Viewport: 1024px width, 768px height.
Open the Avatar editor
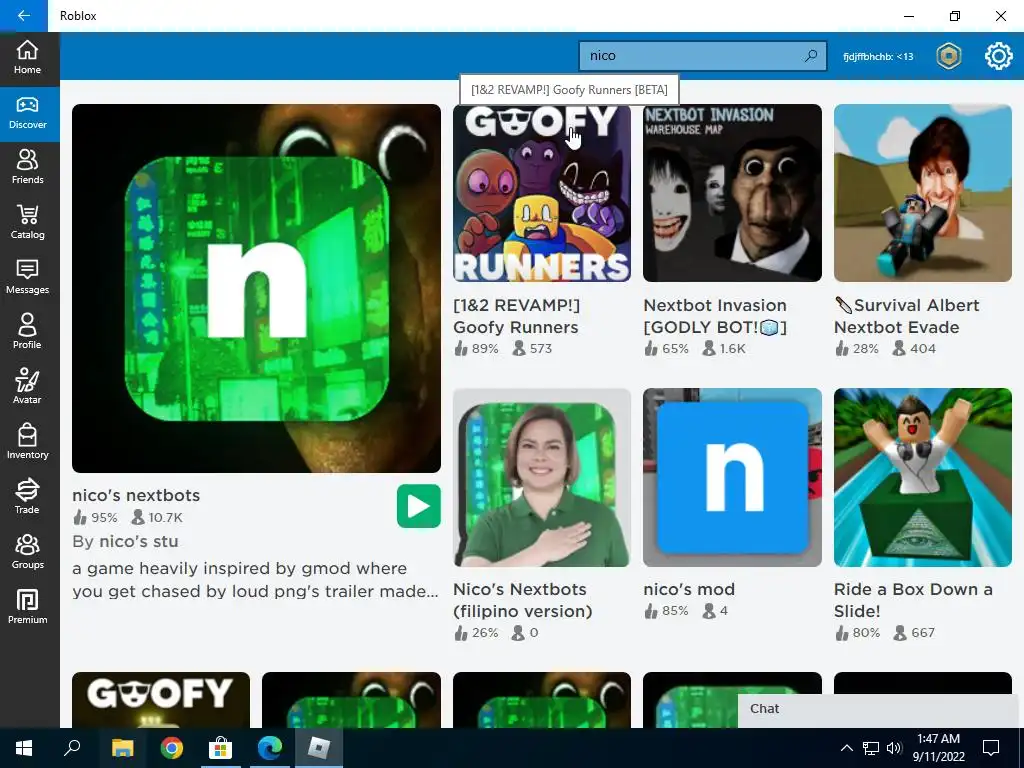coord(27,388)
